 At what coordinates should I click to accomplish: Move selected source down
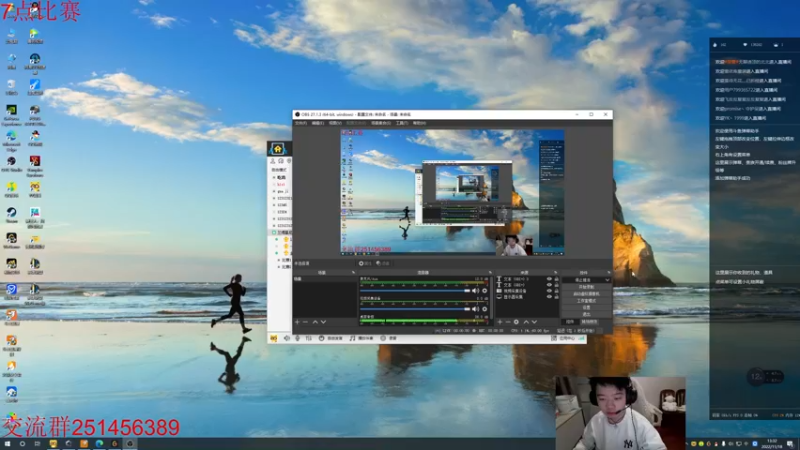point(534,322)
